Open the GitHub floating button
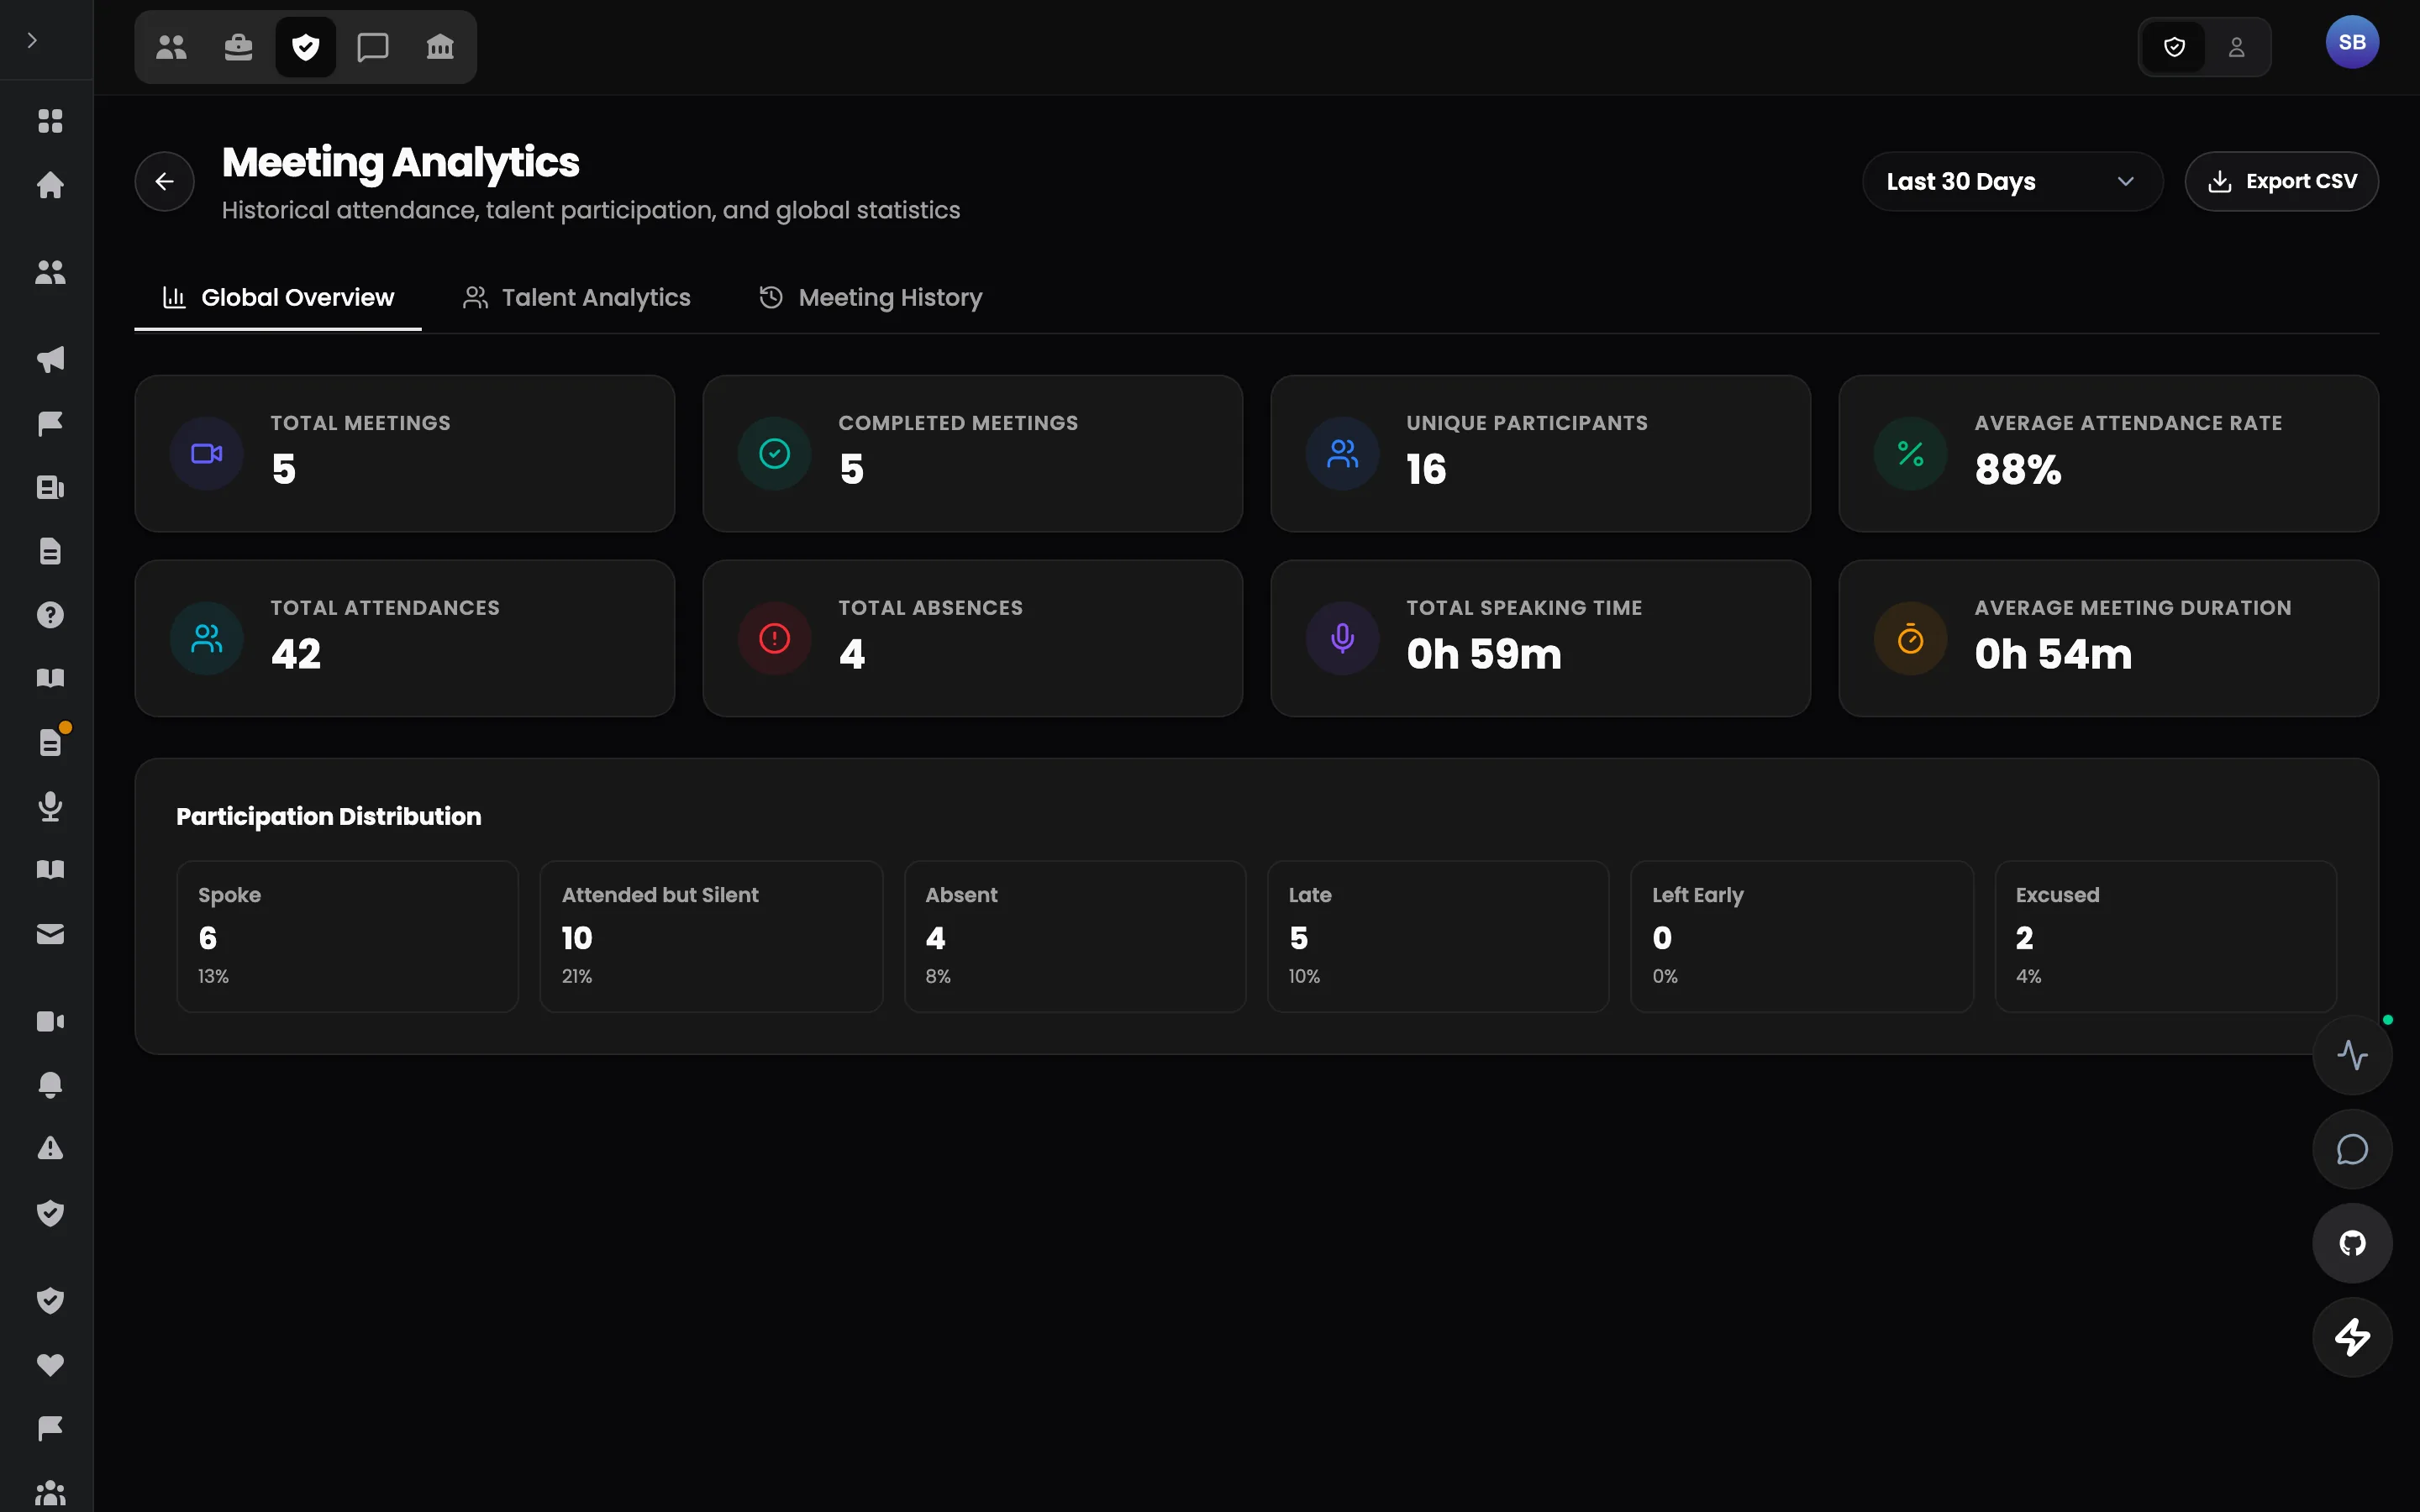 pyautogui.click(x=2352, y=1243)
